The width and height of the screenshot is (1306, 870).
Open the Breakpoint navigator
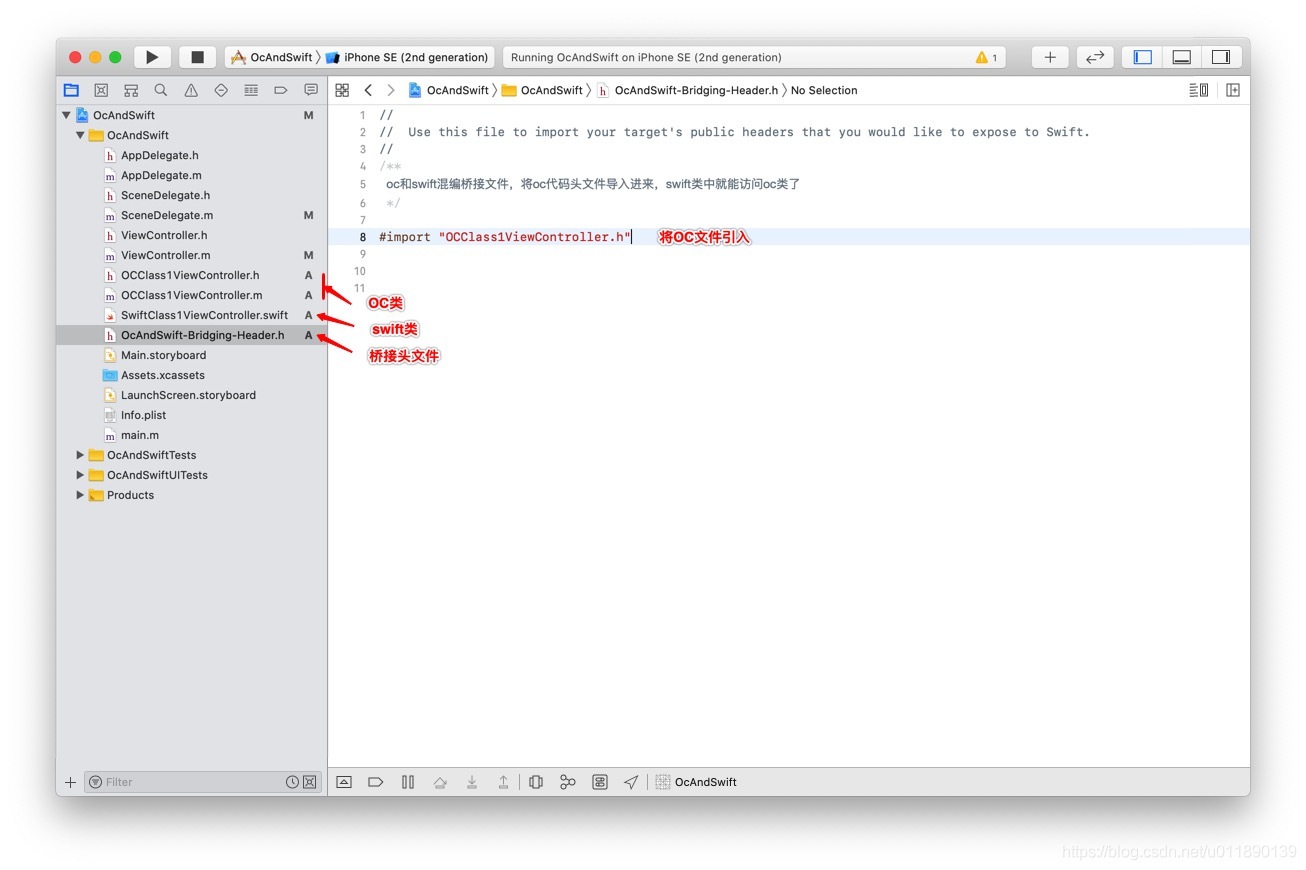[281, 90]
